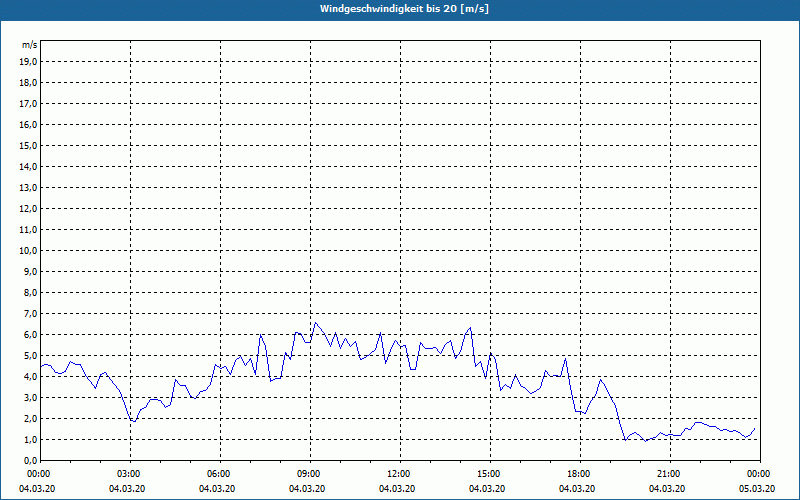Select the 1,0 y-axis value
Viewport: 800px width, 500px height.
pos(30,439)
